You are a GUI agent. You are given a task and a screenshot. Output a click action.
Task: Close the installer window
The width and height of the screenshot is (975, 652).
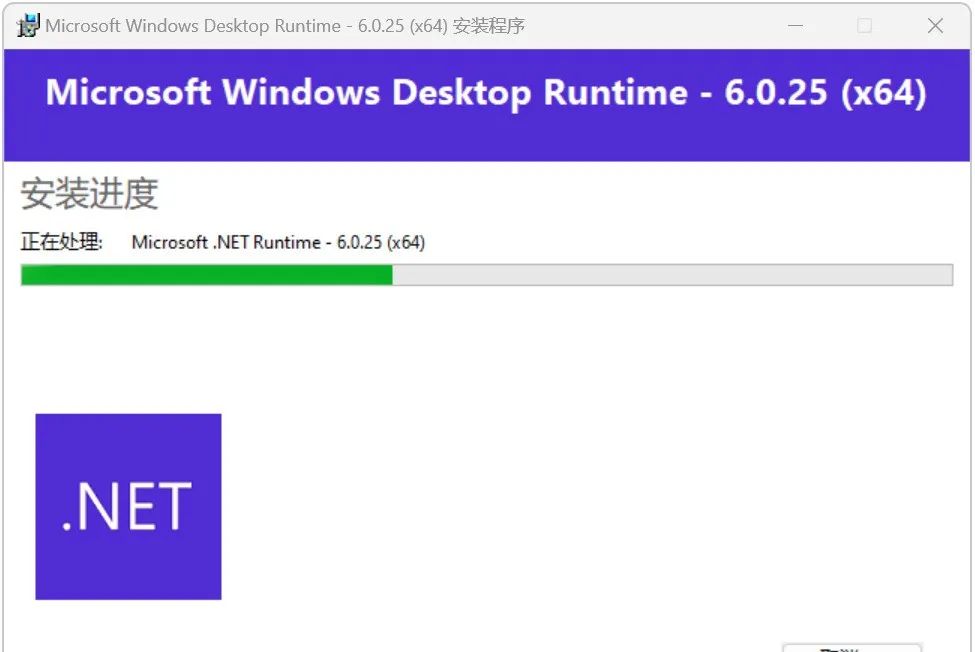click(935, 26)
